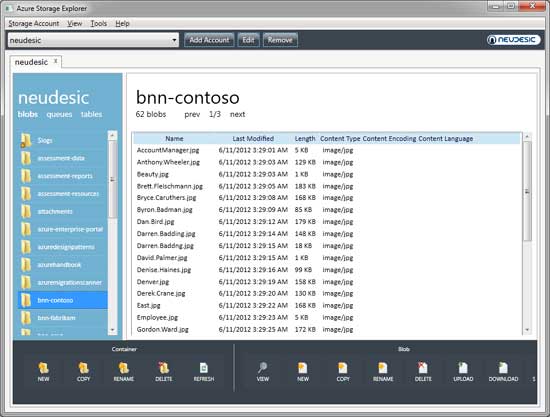Click the Blob DELETE icon

pos(423,368)
